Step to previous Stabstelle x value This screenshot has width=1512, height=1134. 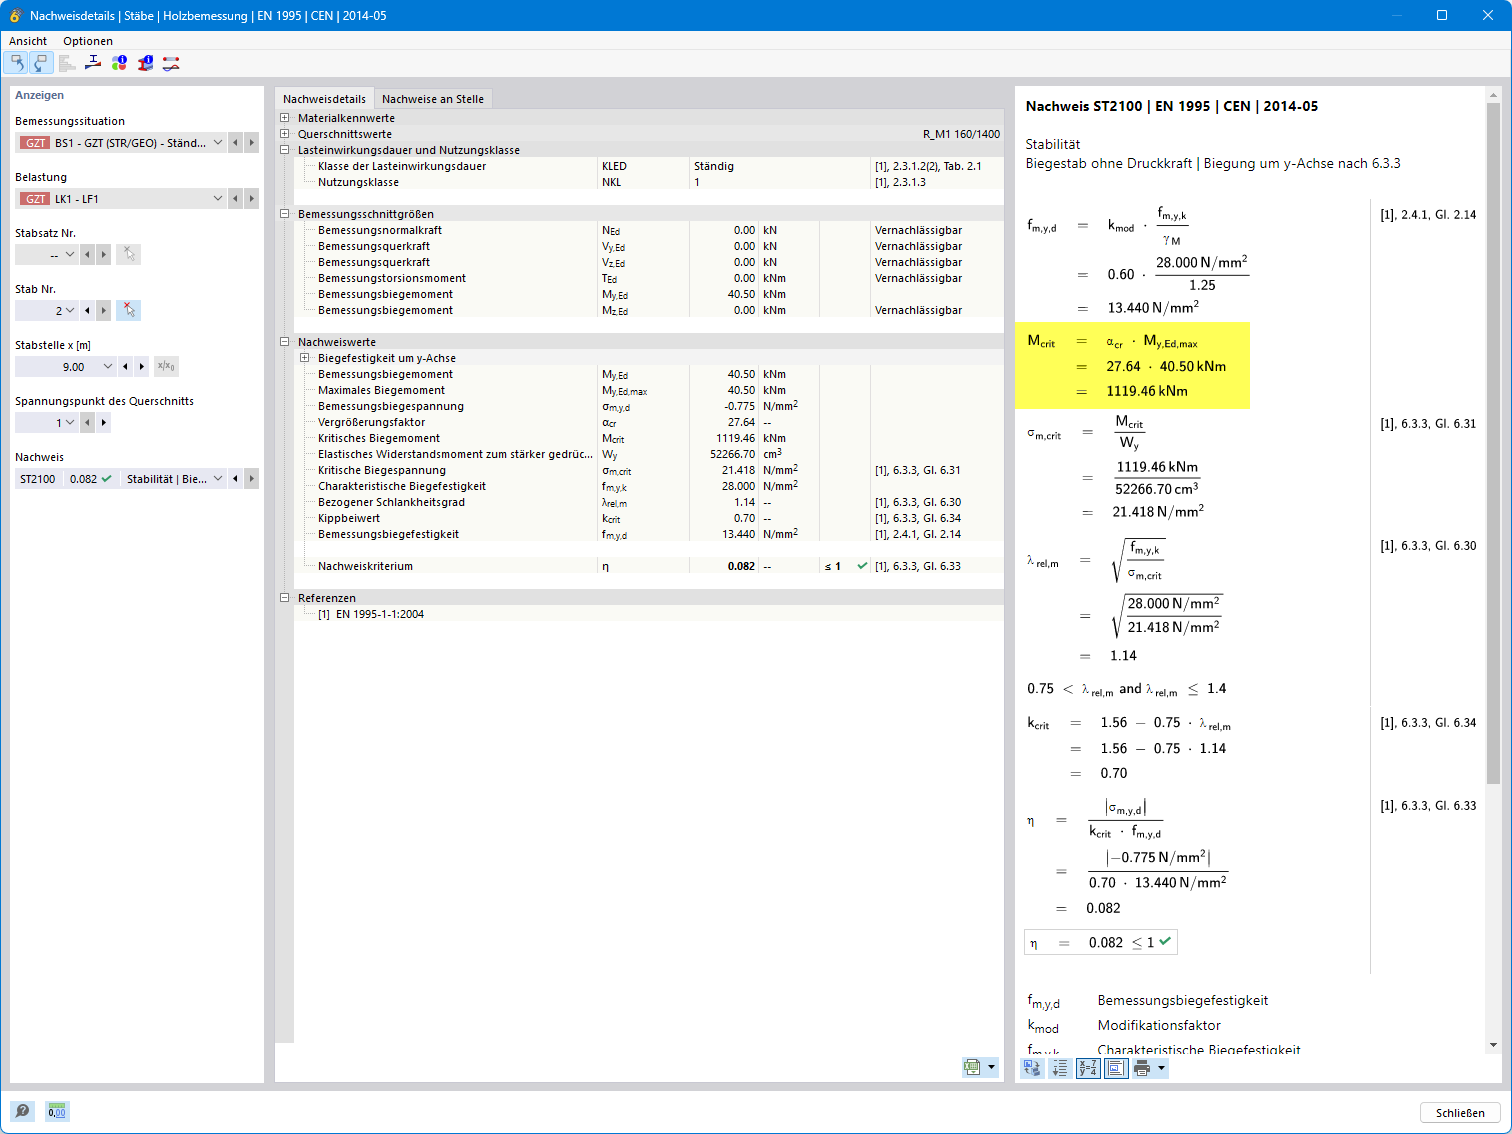pyautogui.click(x=125, y=367)
